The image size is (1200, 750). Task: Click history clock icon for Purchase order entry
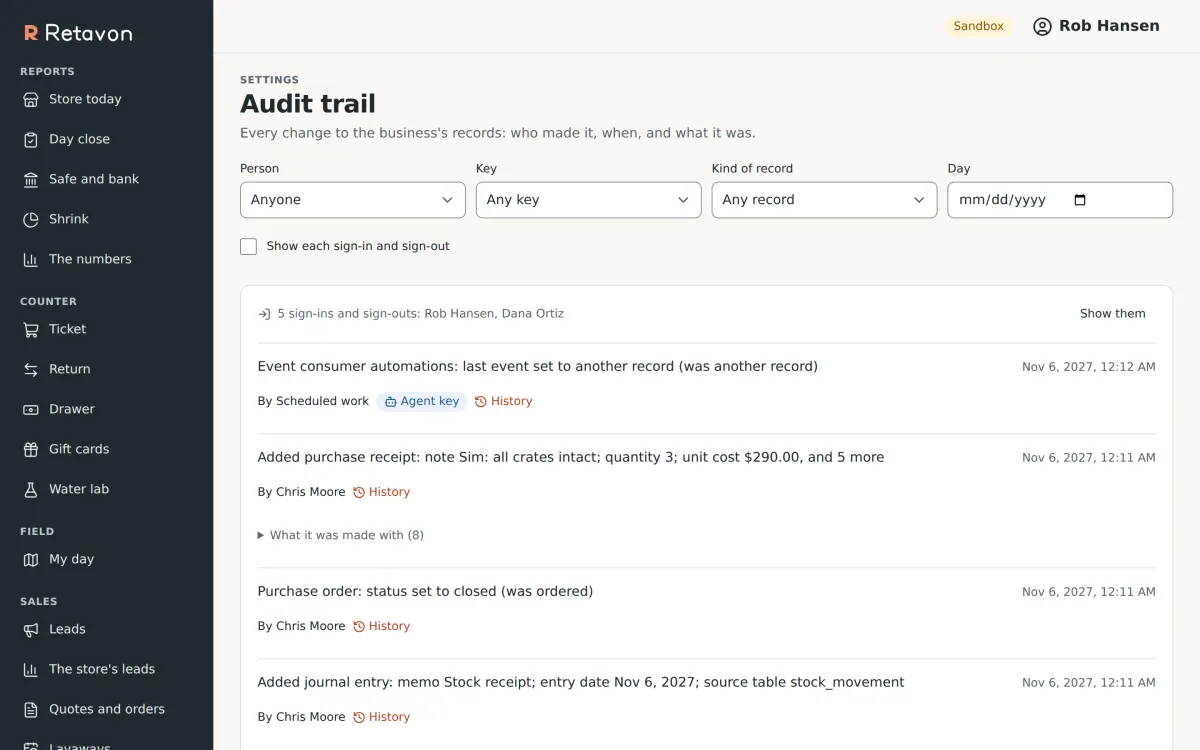coord(359,627)
